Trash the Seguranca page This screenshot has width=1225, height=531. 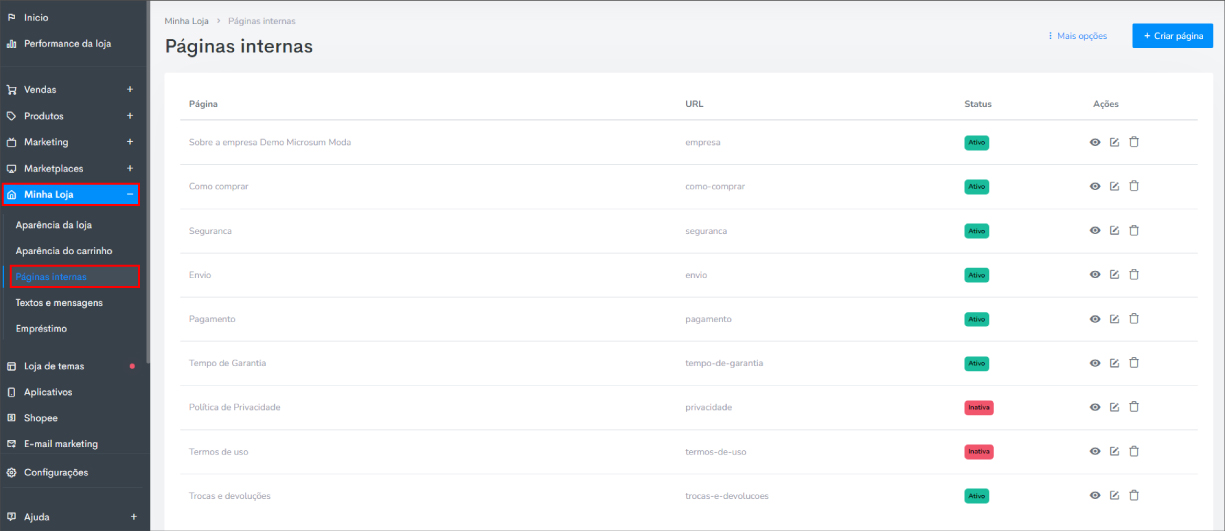pos(1134,230)
